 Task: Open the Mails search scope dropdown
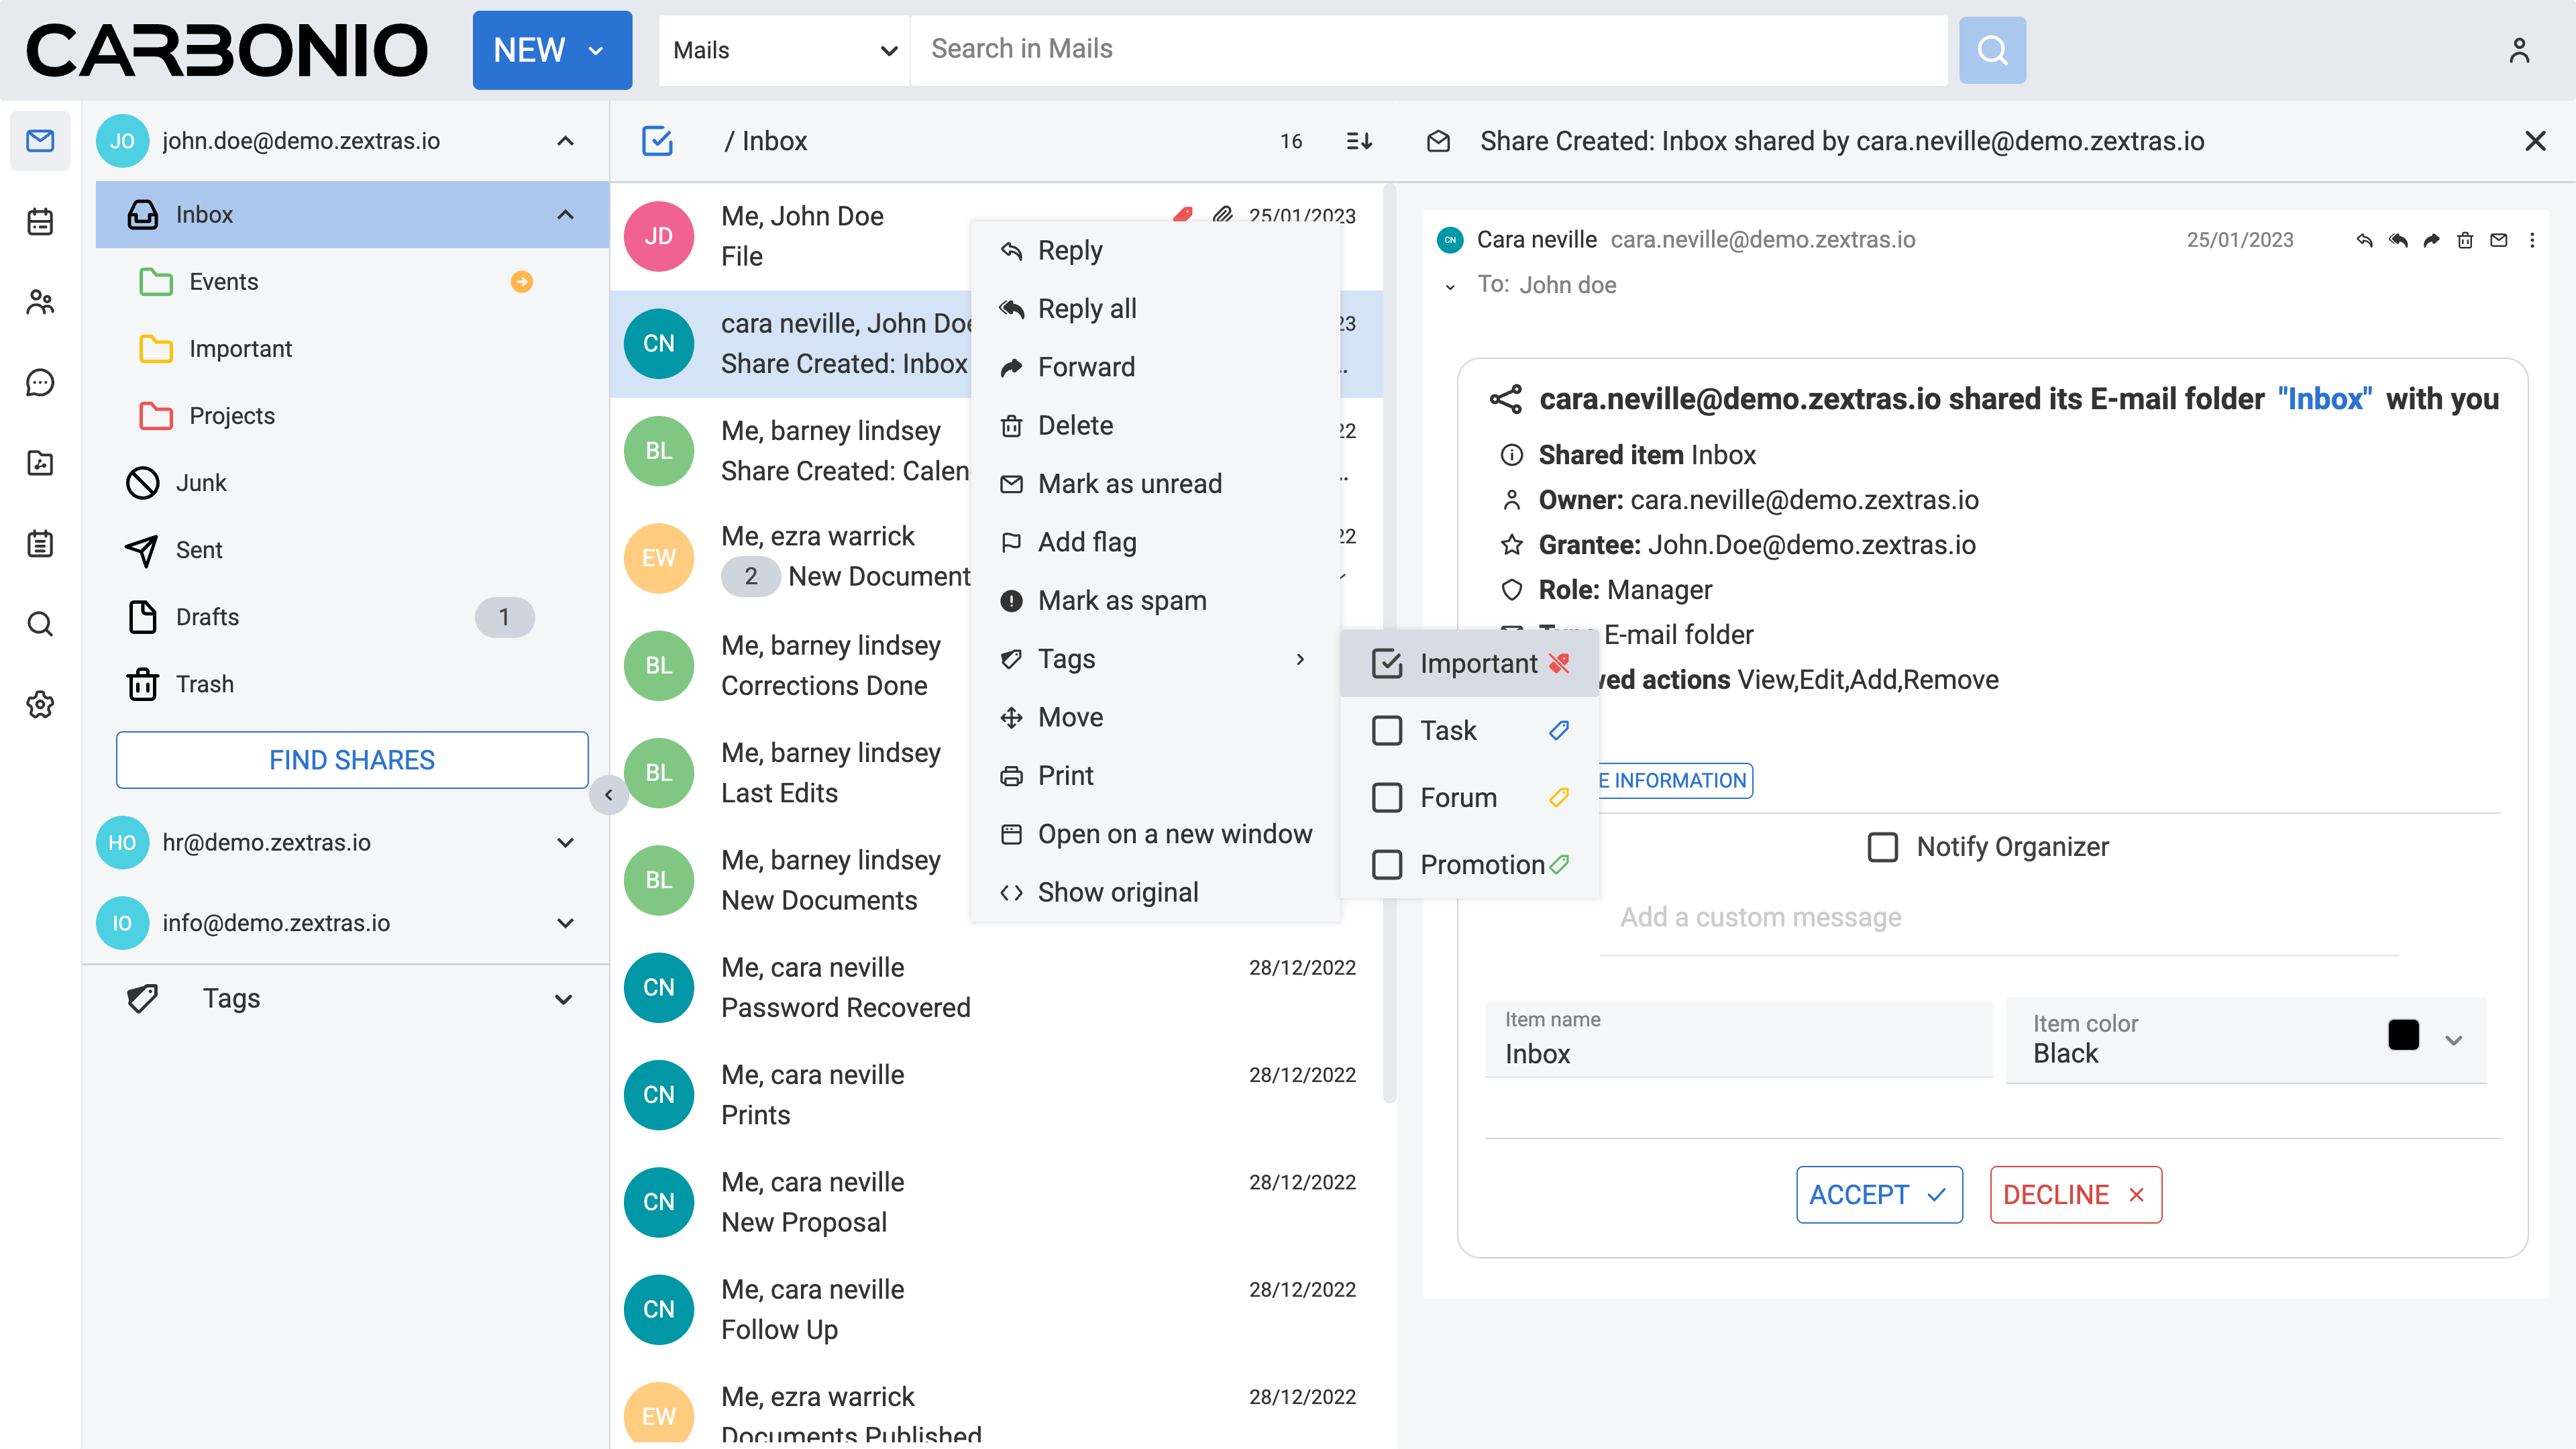tap(784, 50)
